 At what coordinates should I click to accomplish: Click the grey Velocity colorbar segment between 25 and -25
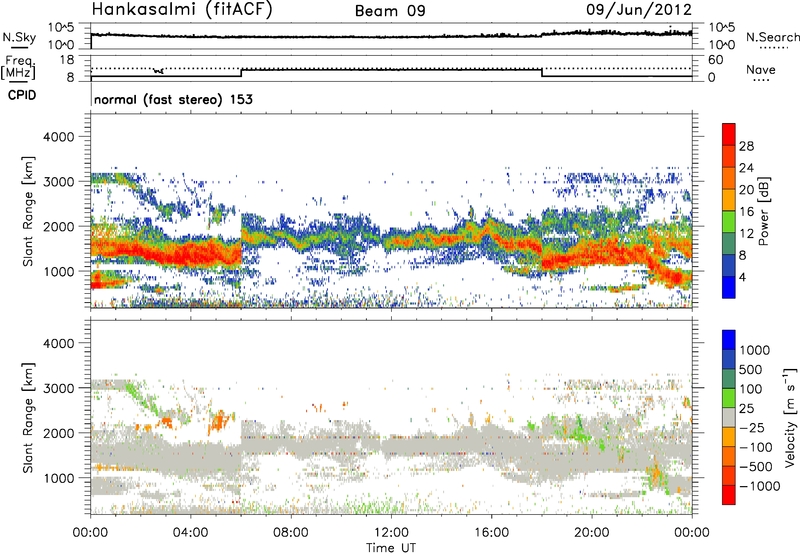729,417
